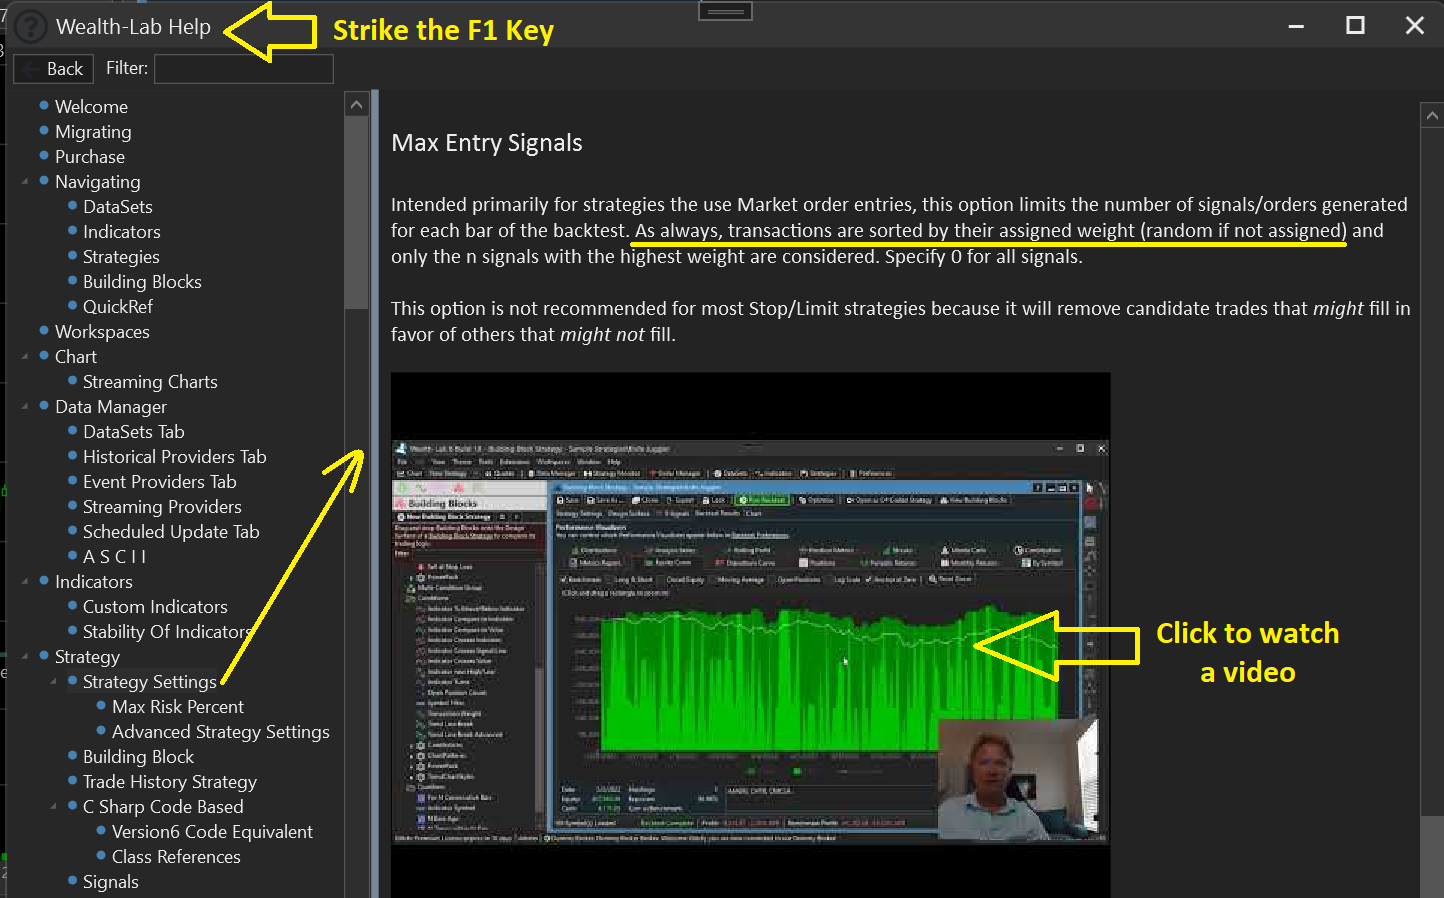Open the Navigating topic
Image resolution: width=1444 pixels, height=898 pixels.
pyautogui.click(x=97, y=182)
